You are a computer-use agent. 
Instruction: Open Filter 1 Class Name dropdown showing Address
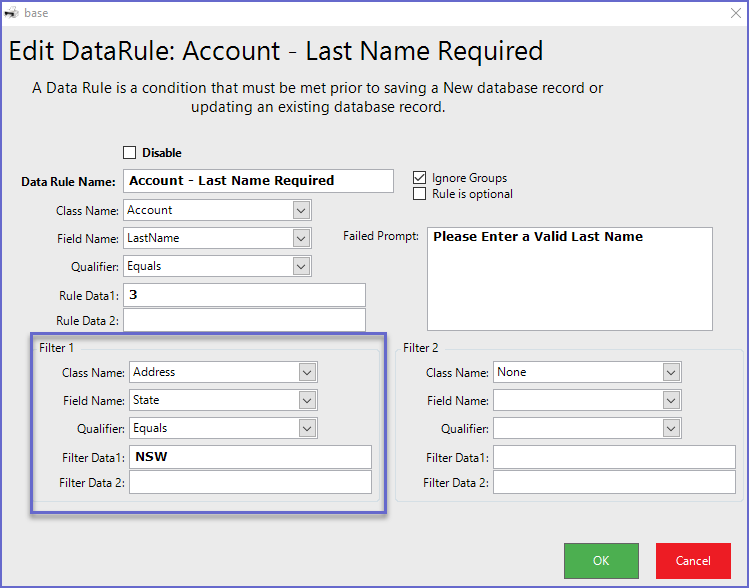(307, 372)
